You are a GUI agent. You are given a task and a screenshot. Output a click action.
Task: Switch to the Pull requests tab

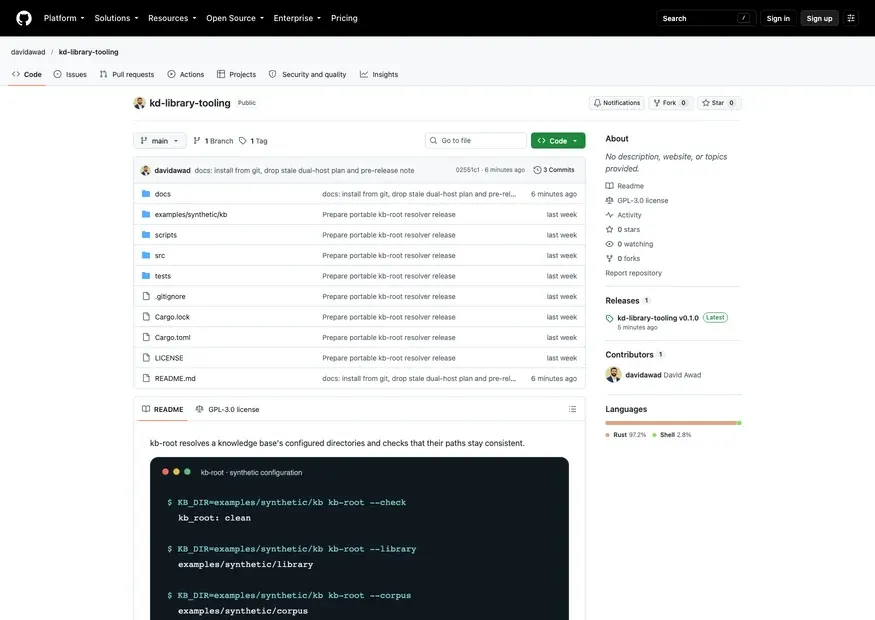127,74
